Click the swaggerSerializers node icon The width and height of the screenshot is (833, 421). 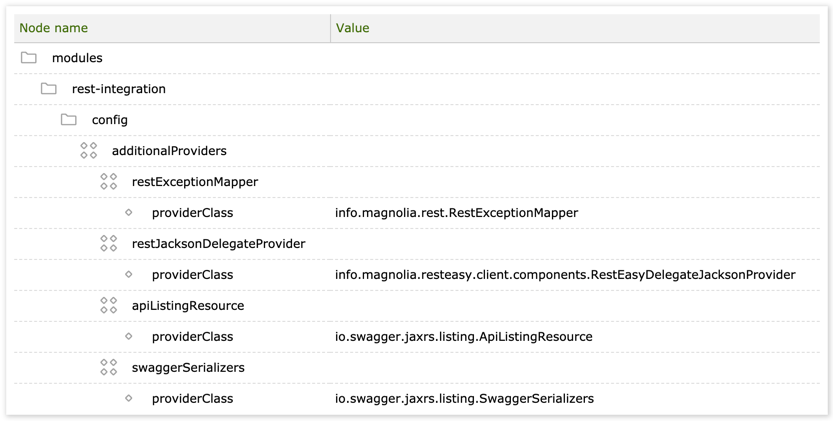click(x=109, y=368)
